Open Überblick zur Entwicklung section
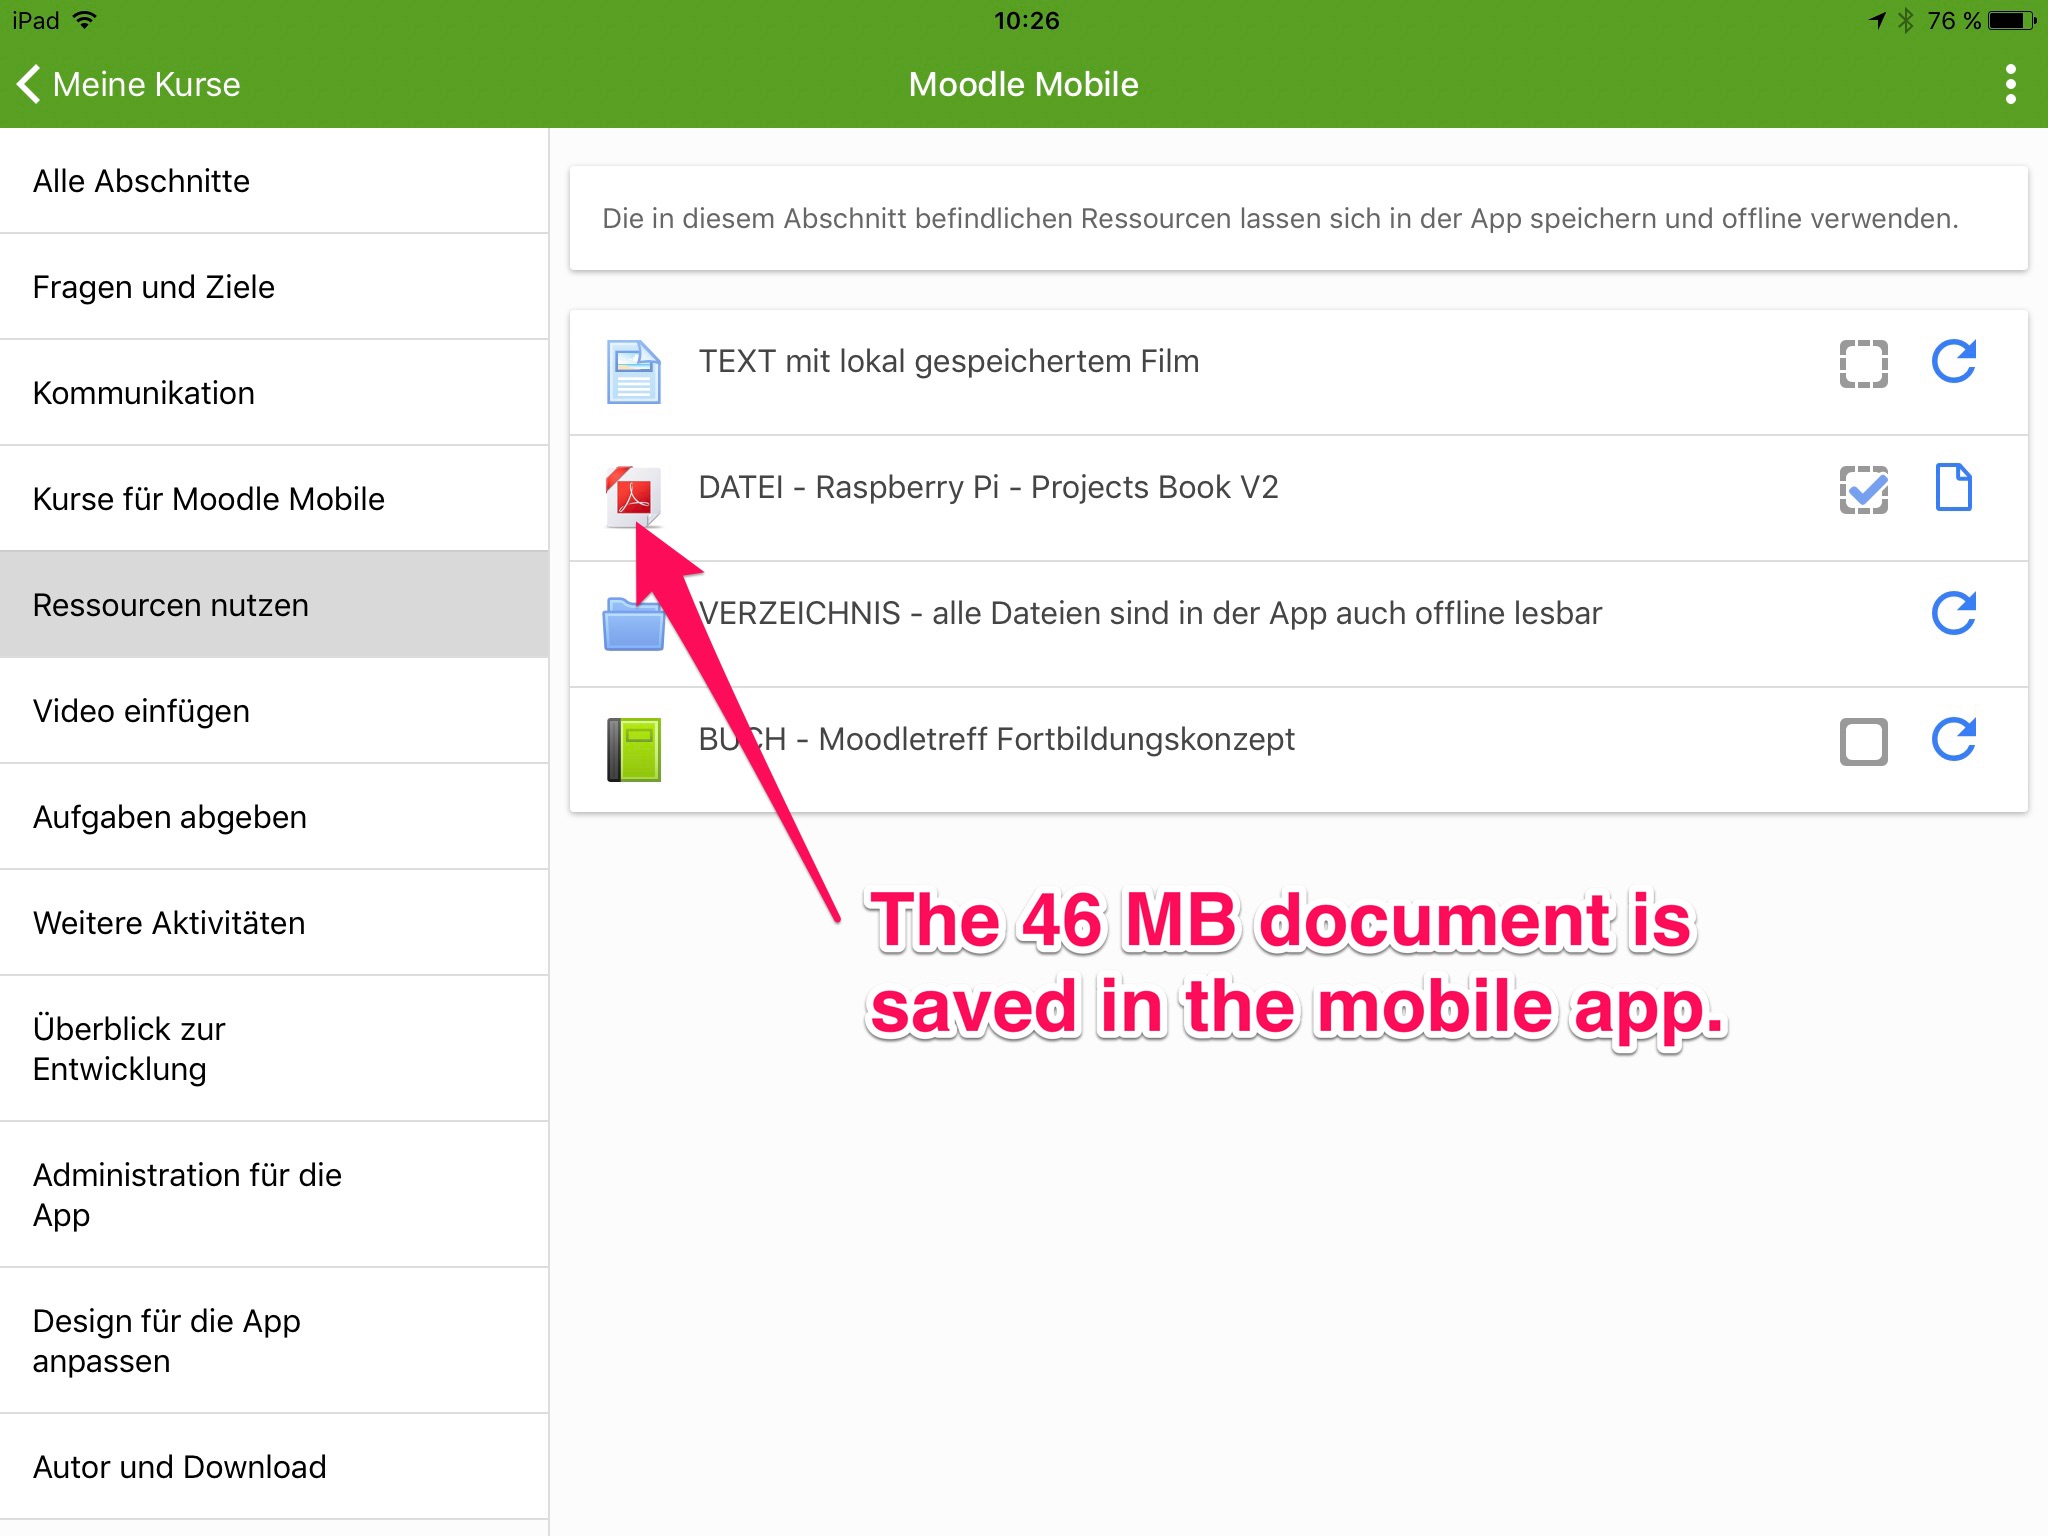Screen dimensions: 2048x1536 pos(274,1049)
